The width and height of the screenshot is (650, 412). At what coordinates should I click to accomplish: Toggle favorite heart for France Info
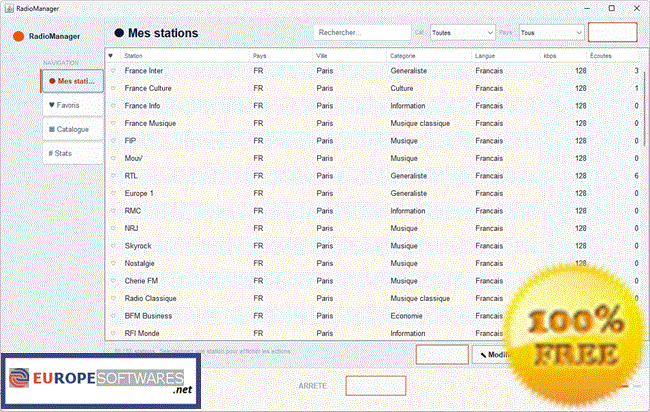tap(113, 106)
